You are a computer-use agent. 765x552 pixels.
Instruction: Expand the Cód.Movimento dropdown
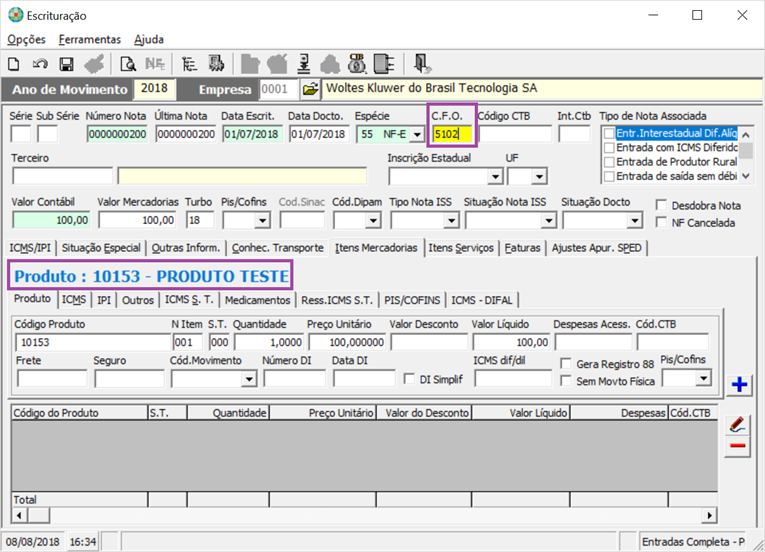(x=247, y=379)
